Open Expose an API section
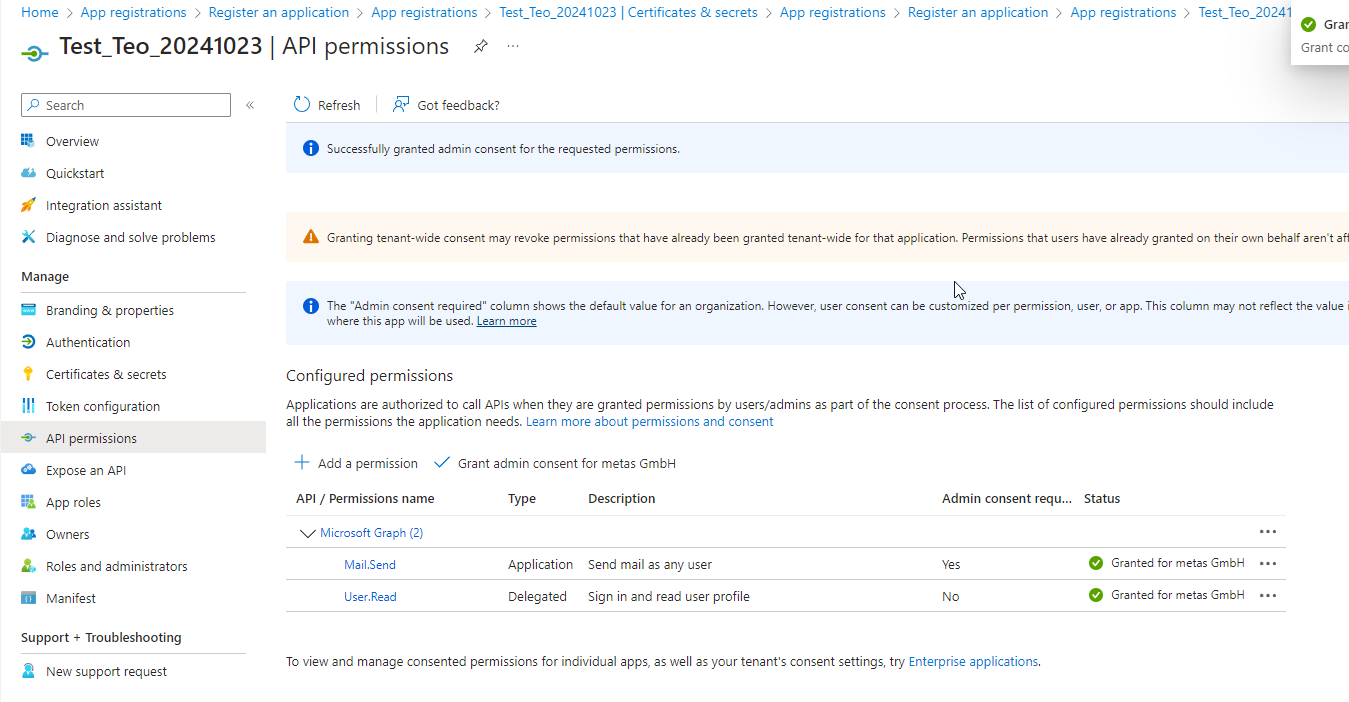Screen dimensions: 1349x702 pyautogui.click(x=86, y=470)
